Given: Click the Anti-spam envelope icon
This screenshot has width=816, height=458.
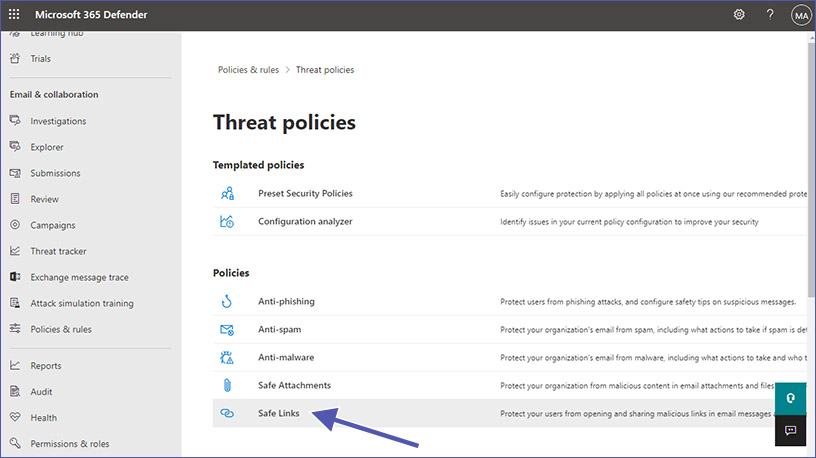Looking at the screenshot, I should tap(227, 329).
